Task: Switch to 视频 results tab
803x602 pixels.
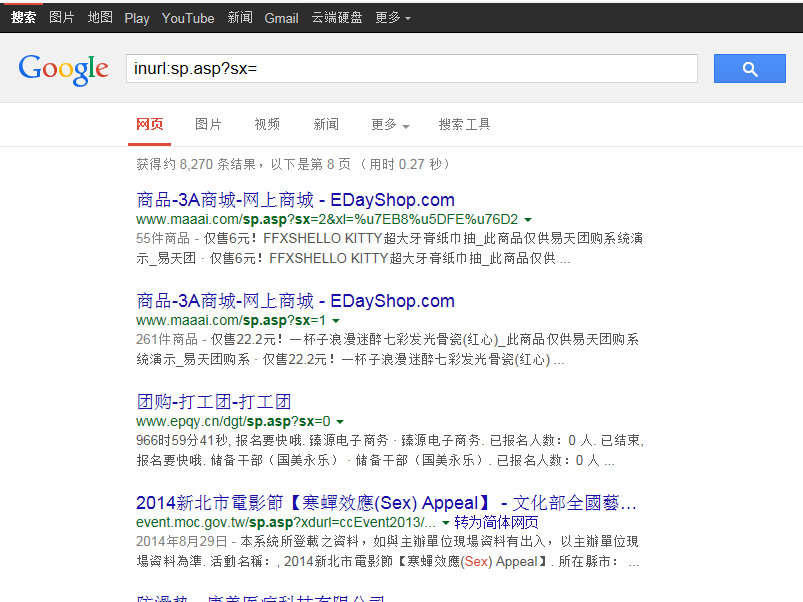Action: (267, 124)
